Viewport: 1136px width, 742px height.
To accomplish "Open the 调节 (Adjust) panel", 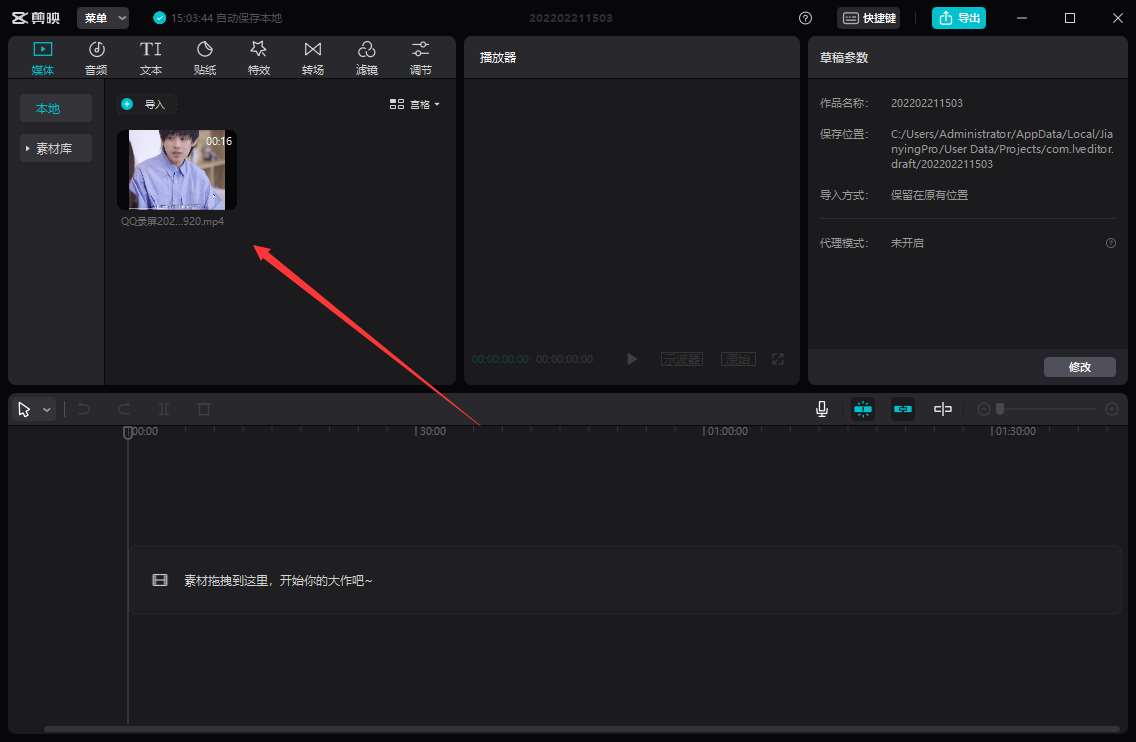I will click(x=420, y=55).
